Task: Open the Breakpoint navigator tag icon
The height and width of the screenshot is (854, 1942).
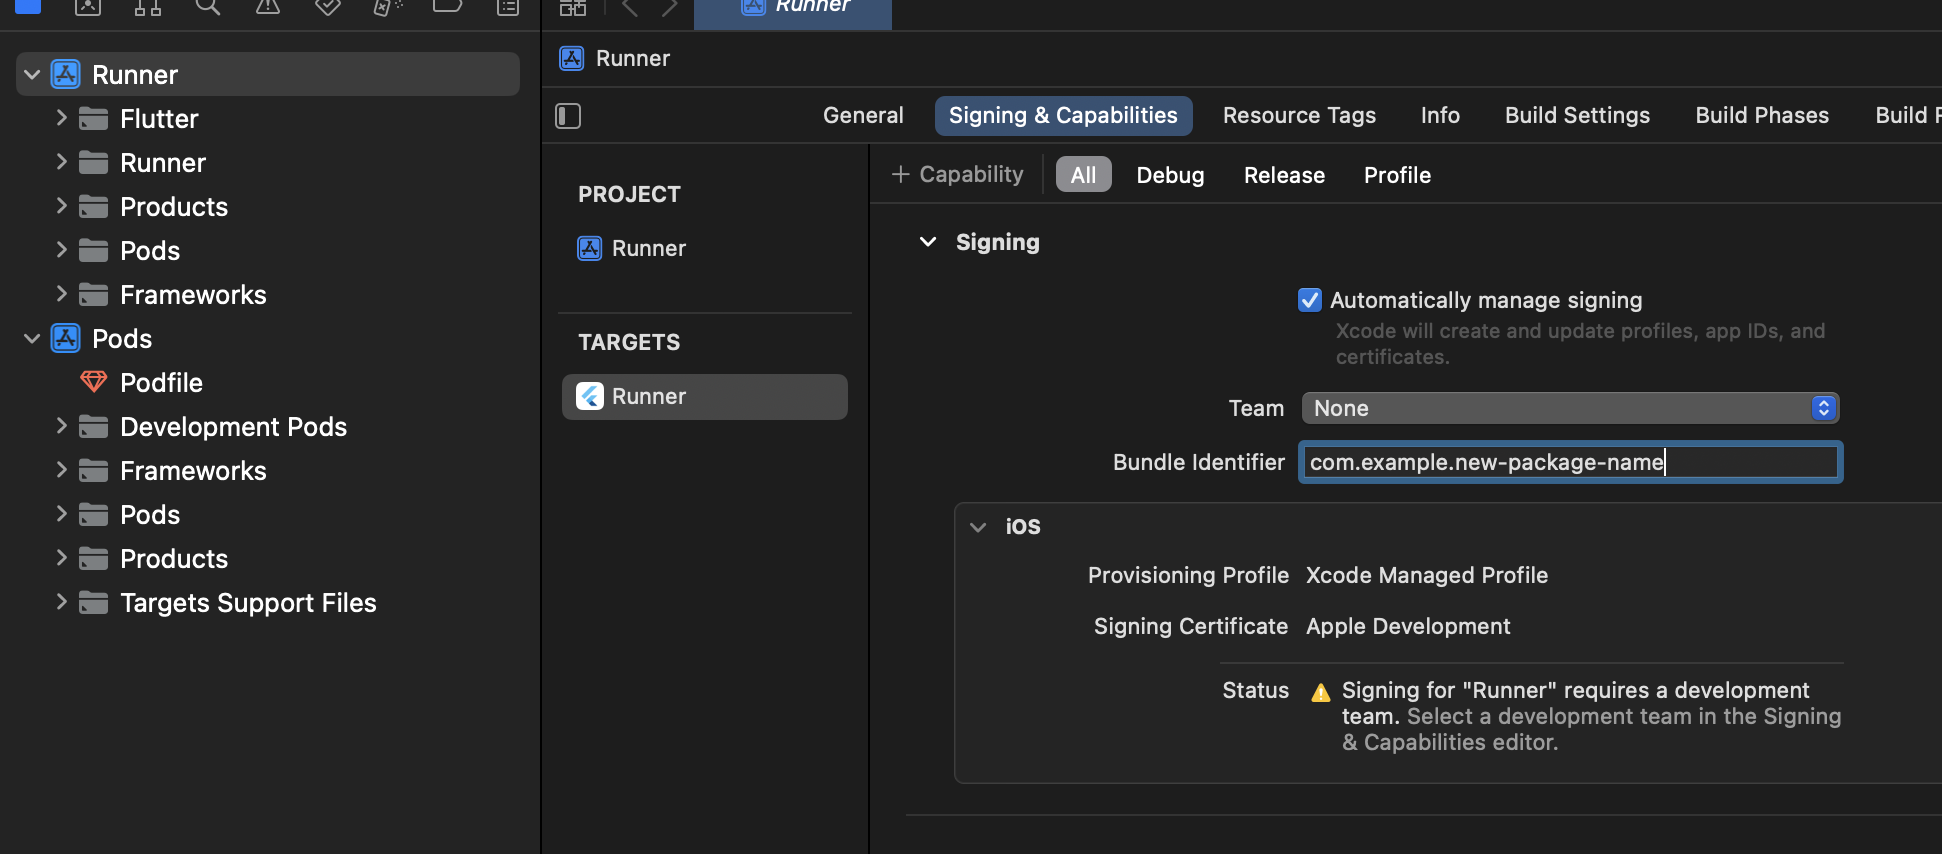Action: (447, 7)
